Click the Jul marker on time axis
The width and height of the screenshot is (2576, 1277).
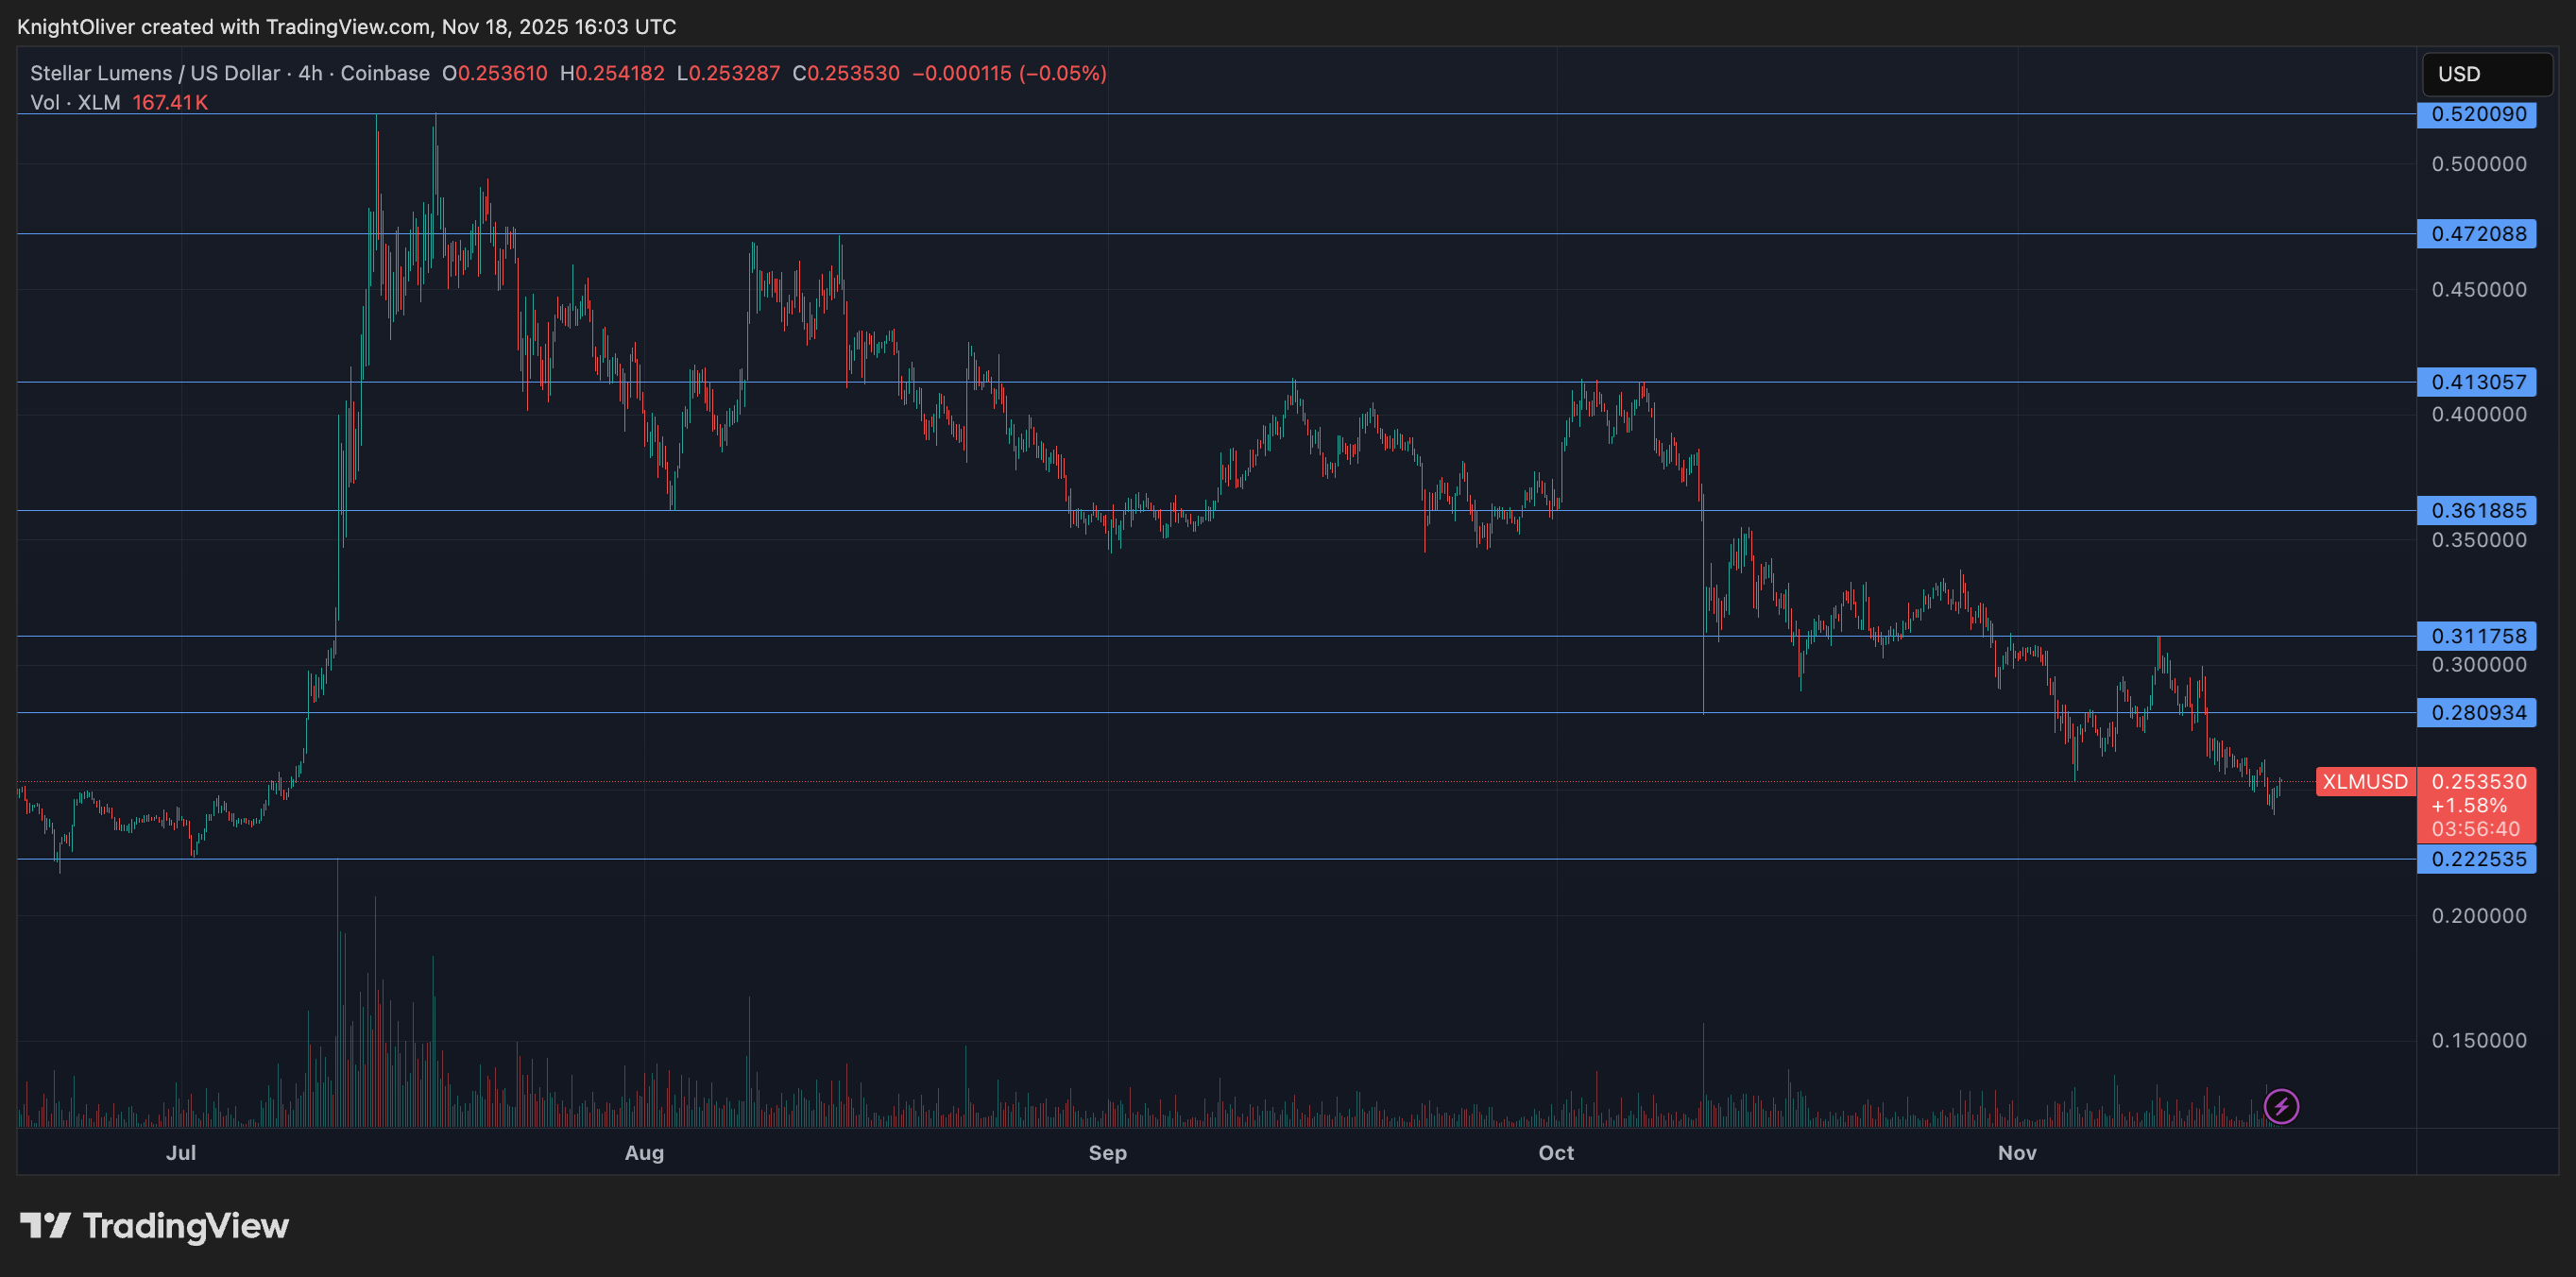(181, 1152)
